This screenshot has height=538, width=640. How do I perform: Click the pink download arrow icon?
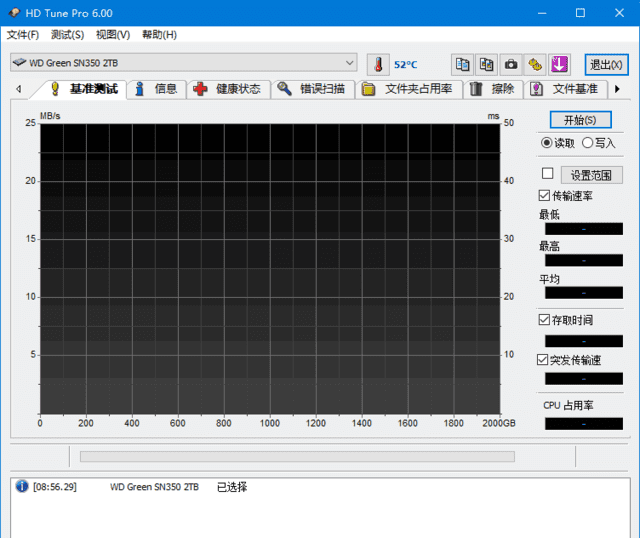click(x=559, y=64)
